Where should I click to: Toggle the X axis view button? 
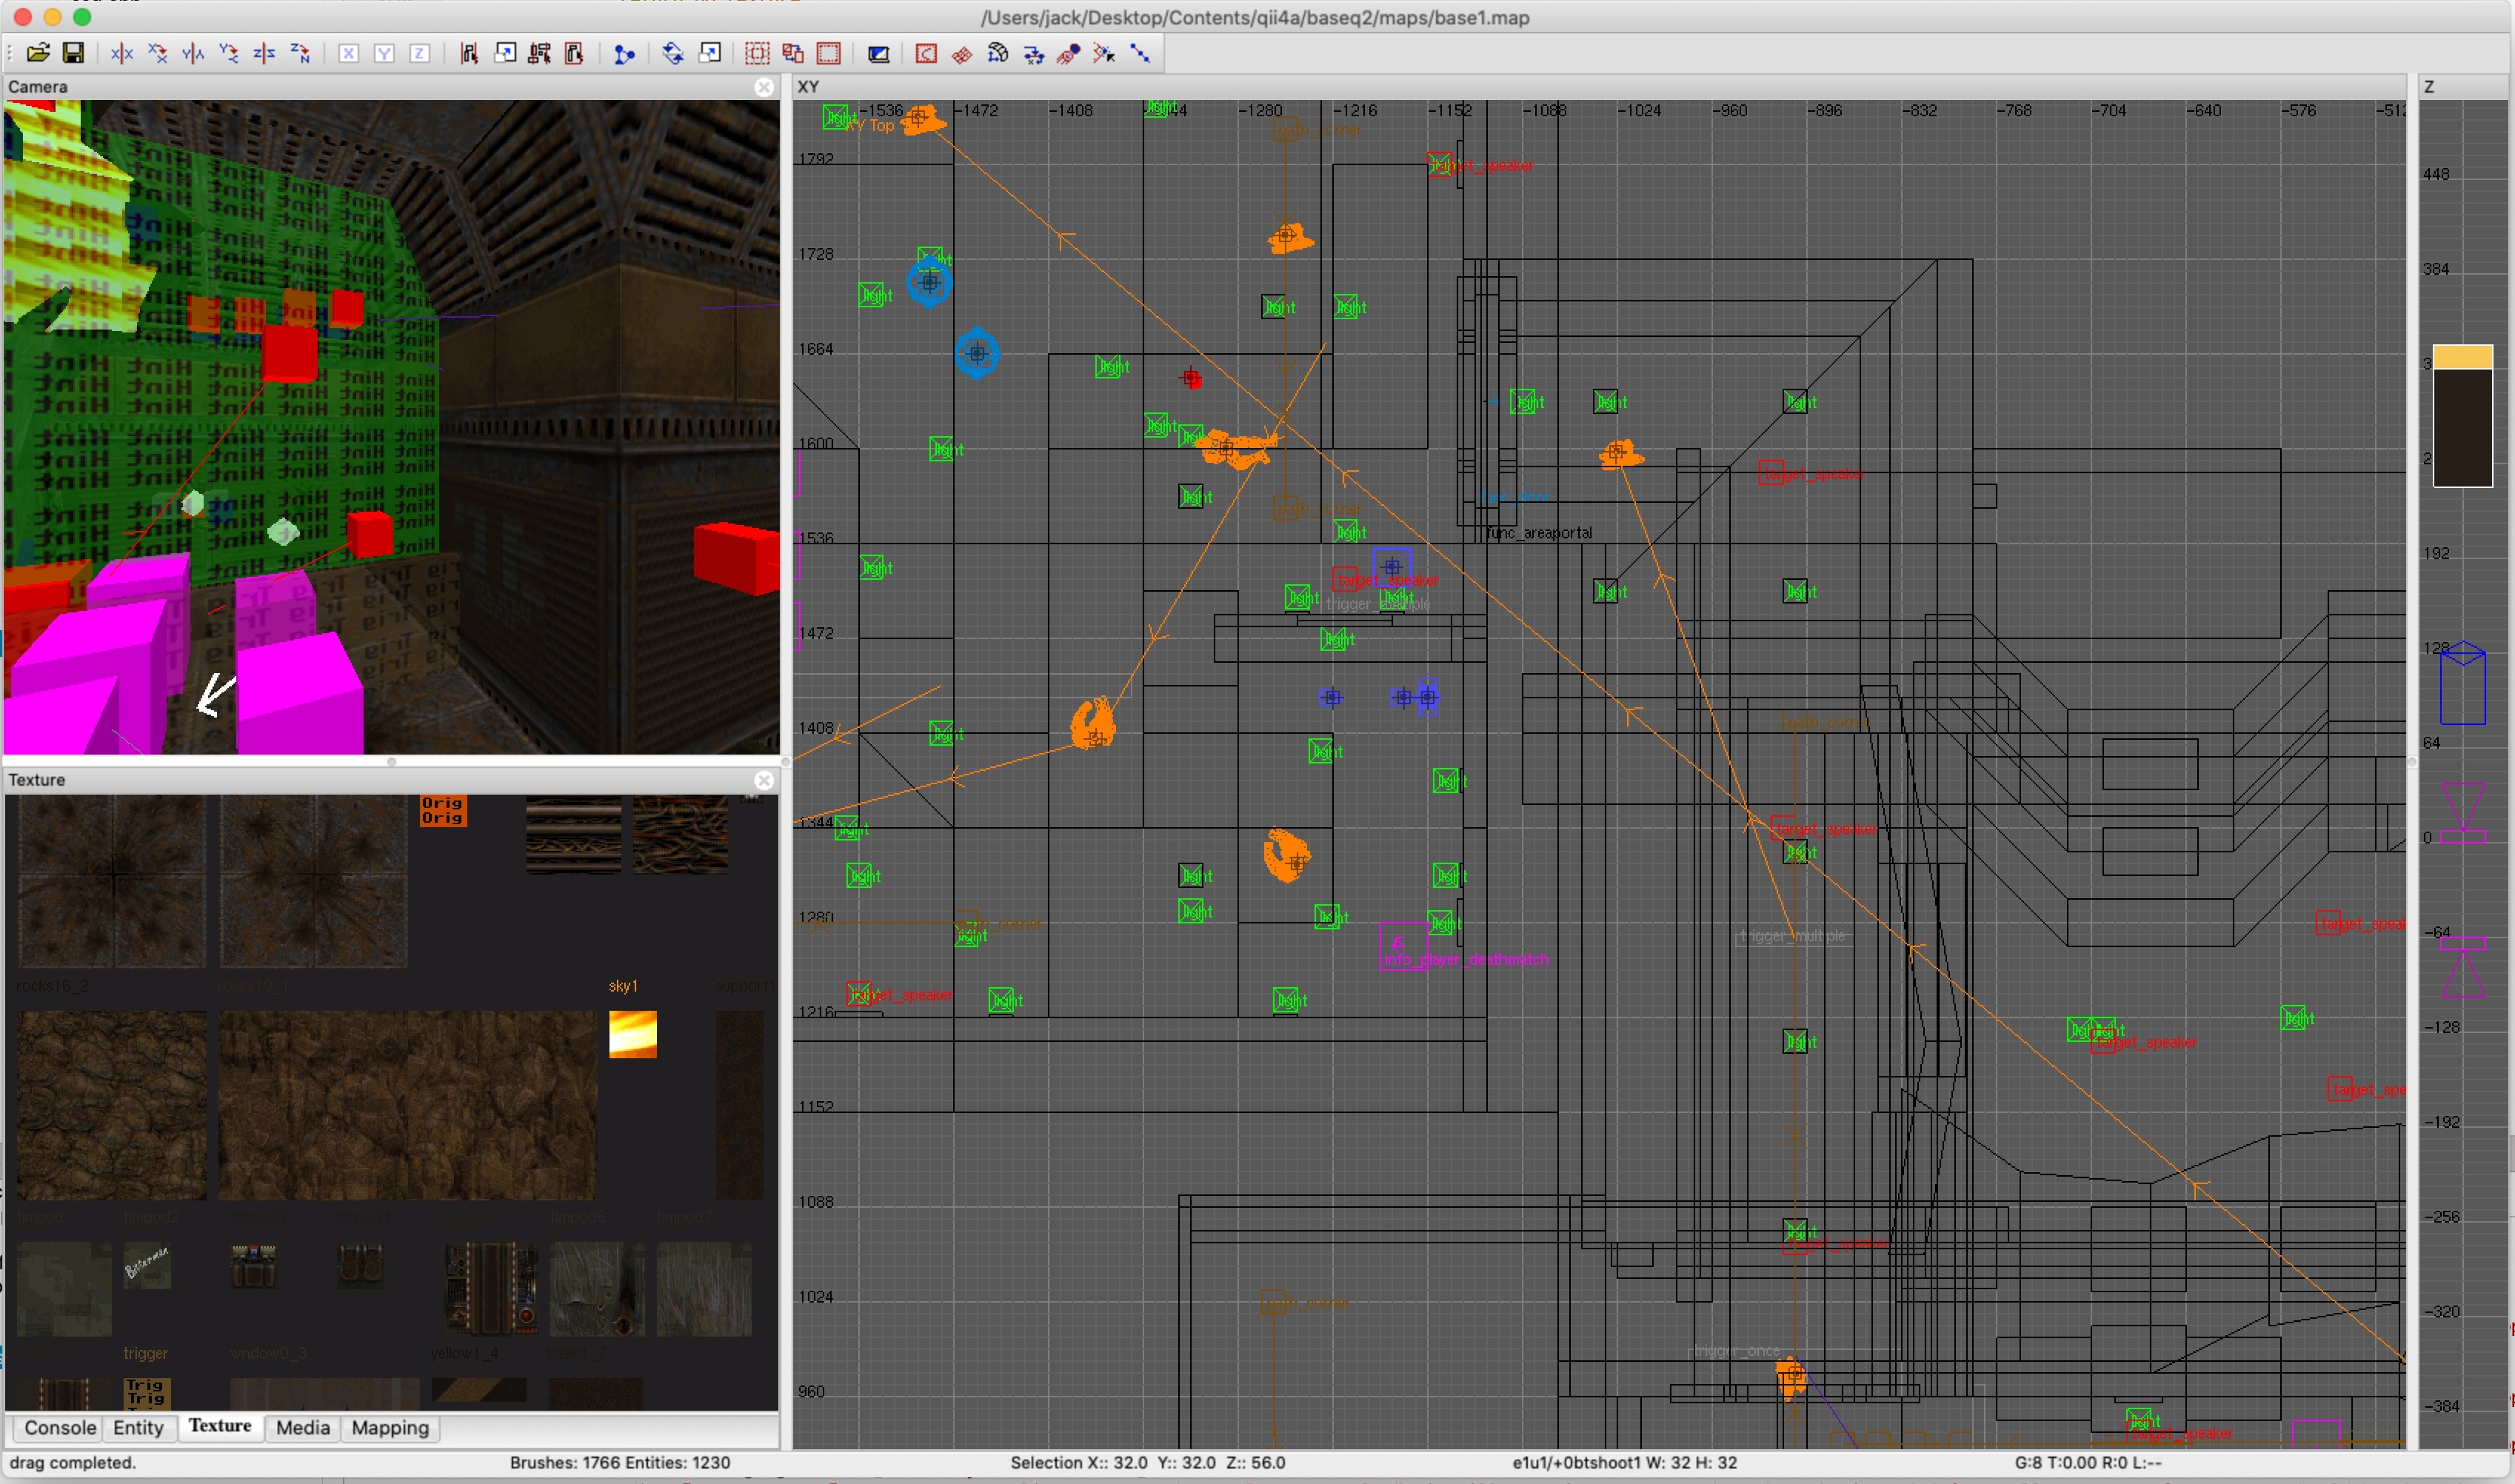click(348, 53)
